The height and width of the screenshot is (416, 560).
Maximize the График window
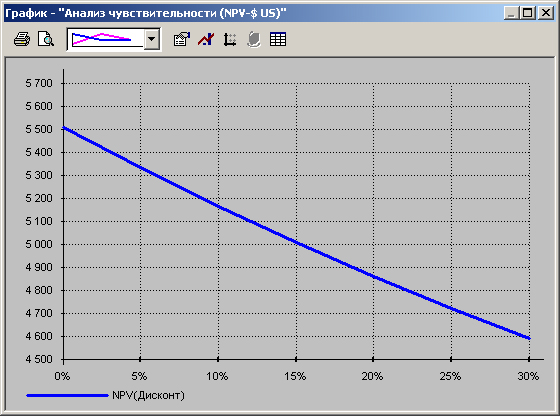click(x=527, y=13)
